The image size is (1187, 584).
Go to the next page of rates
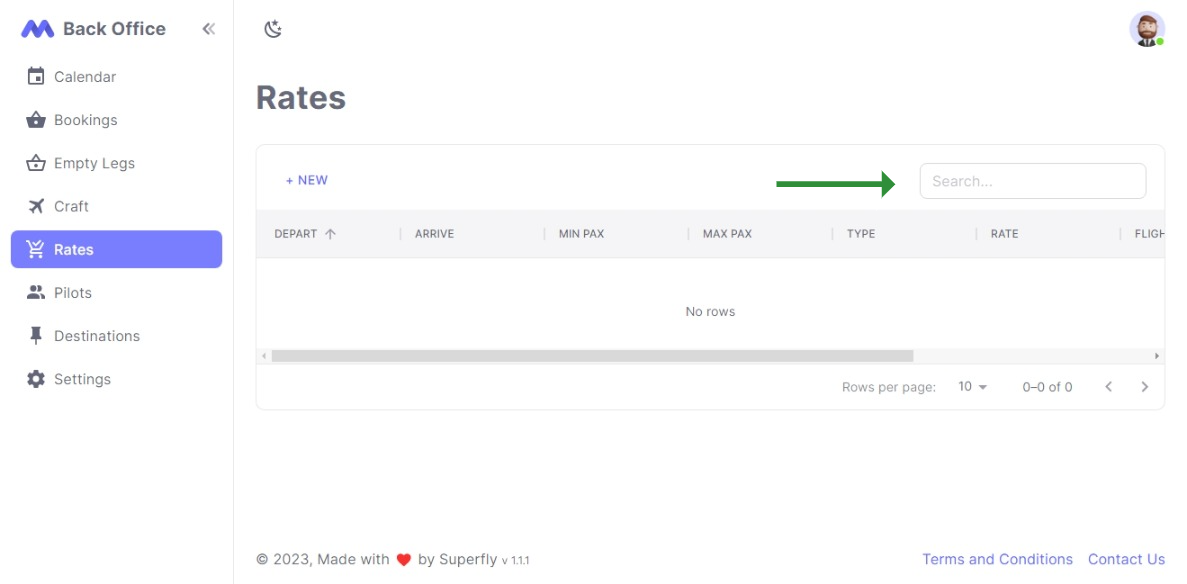[x=1144, y=386]
